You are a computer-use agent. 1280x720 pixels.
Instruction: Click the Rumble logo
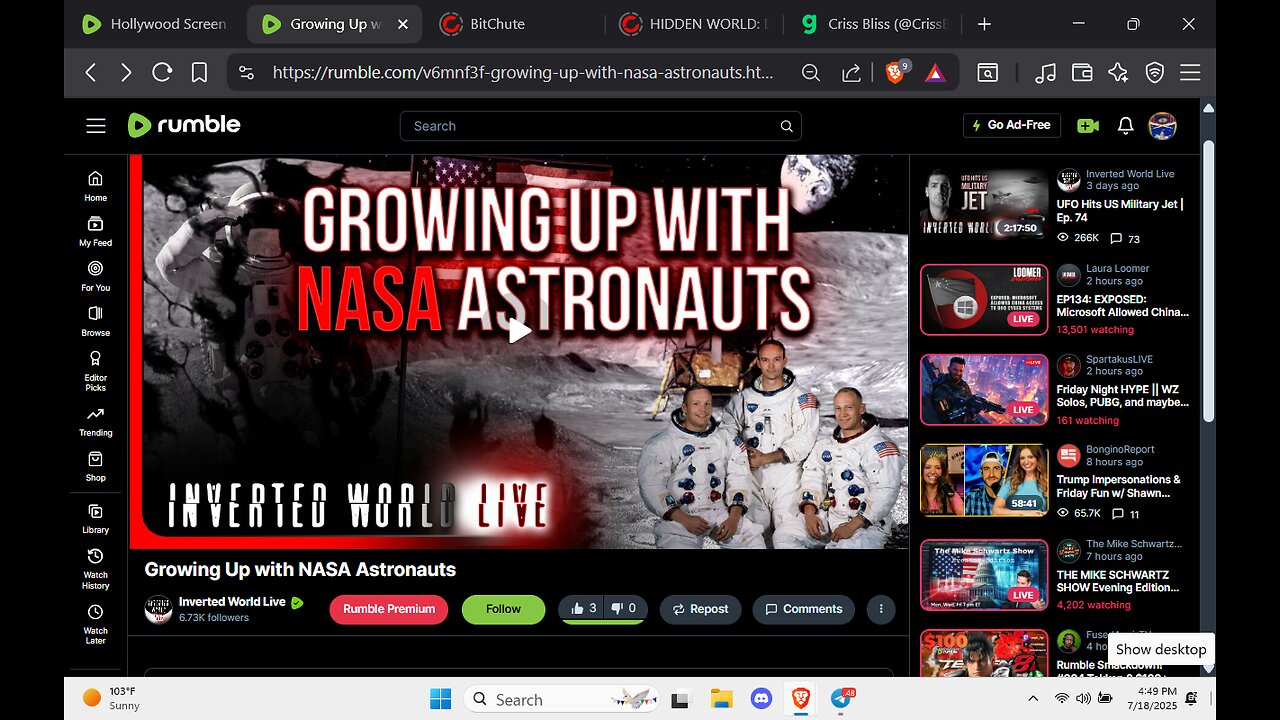coord(184,125)
